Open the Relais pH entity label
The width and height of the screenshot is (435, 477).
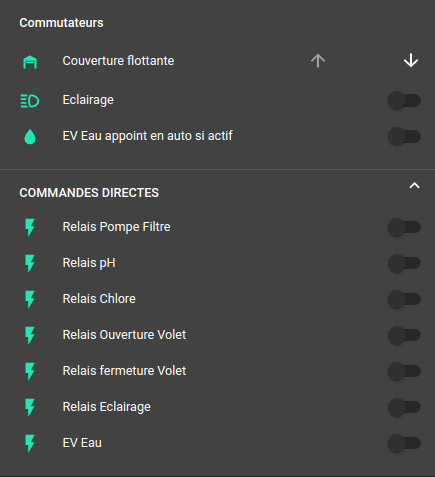[x=89, y=263]
